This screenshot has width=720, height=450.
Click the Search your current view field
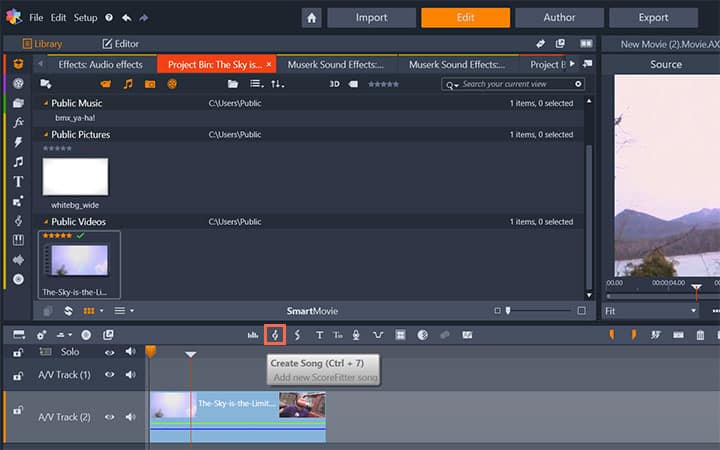click(513, 84)
